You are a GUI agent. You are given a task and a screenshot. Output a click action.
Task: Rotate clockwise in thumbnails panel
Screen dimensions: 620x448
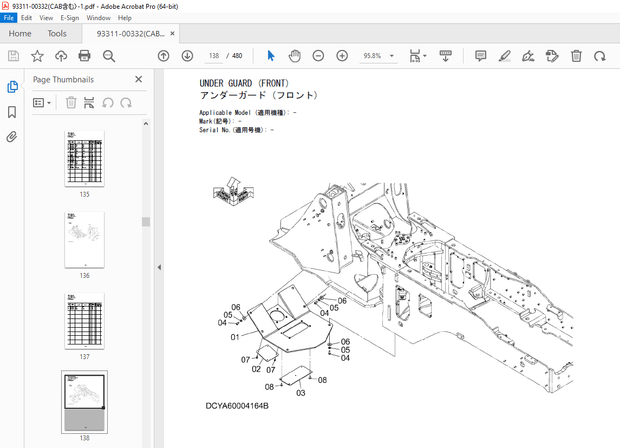126,103
